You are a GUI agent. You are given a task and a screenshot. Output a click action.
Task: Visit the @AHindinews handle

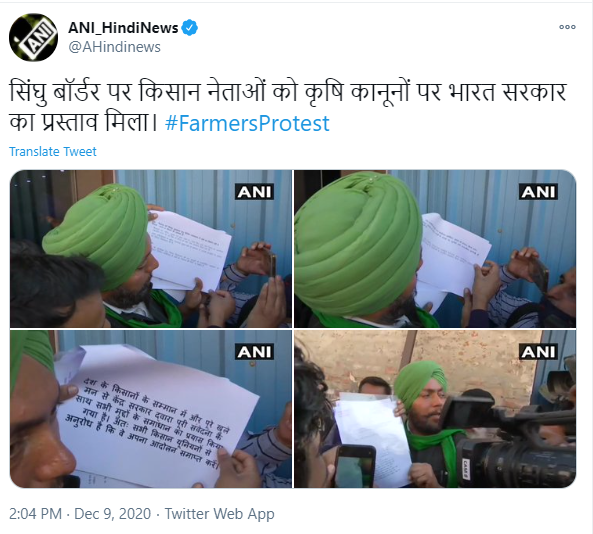click(114, 47)
